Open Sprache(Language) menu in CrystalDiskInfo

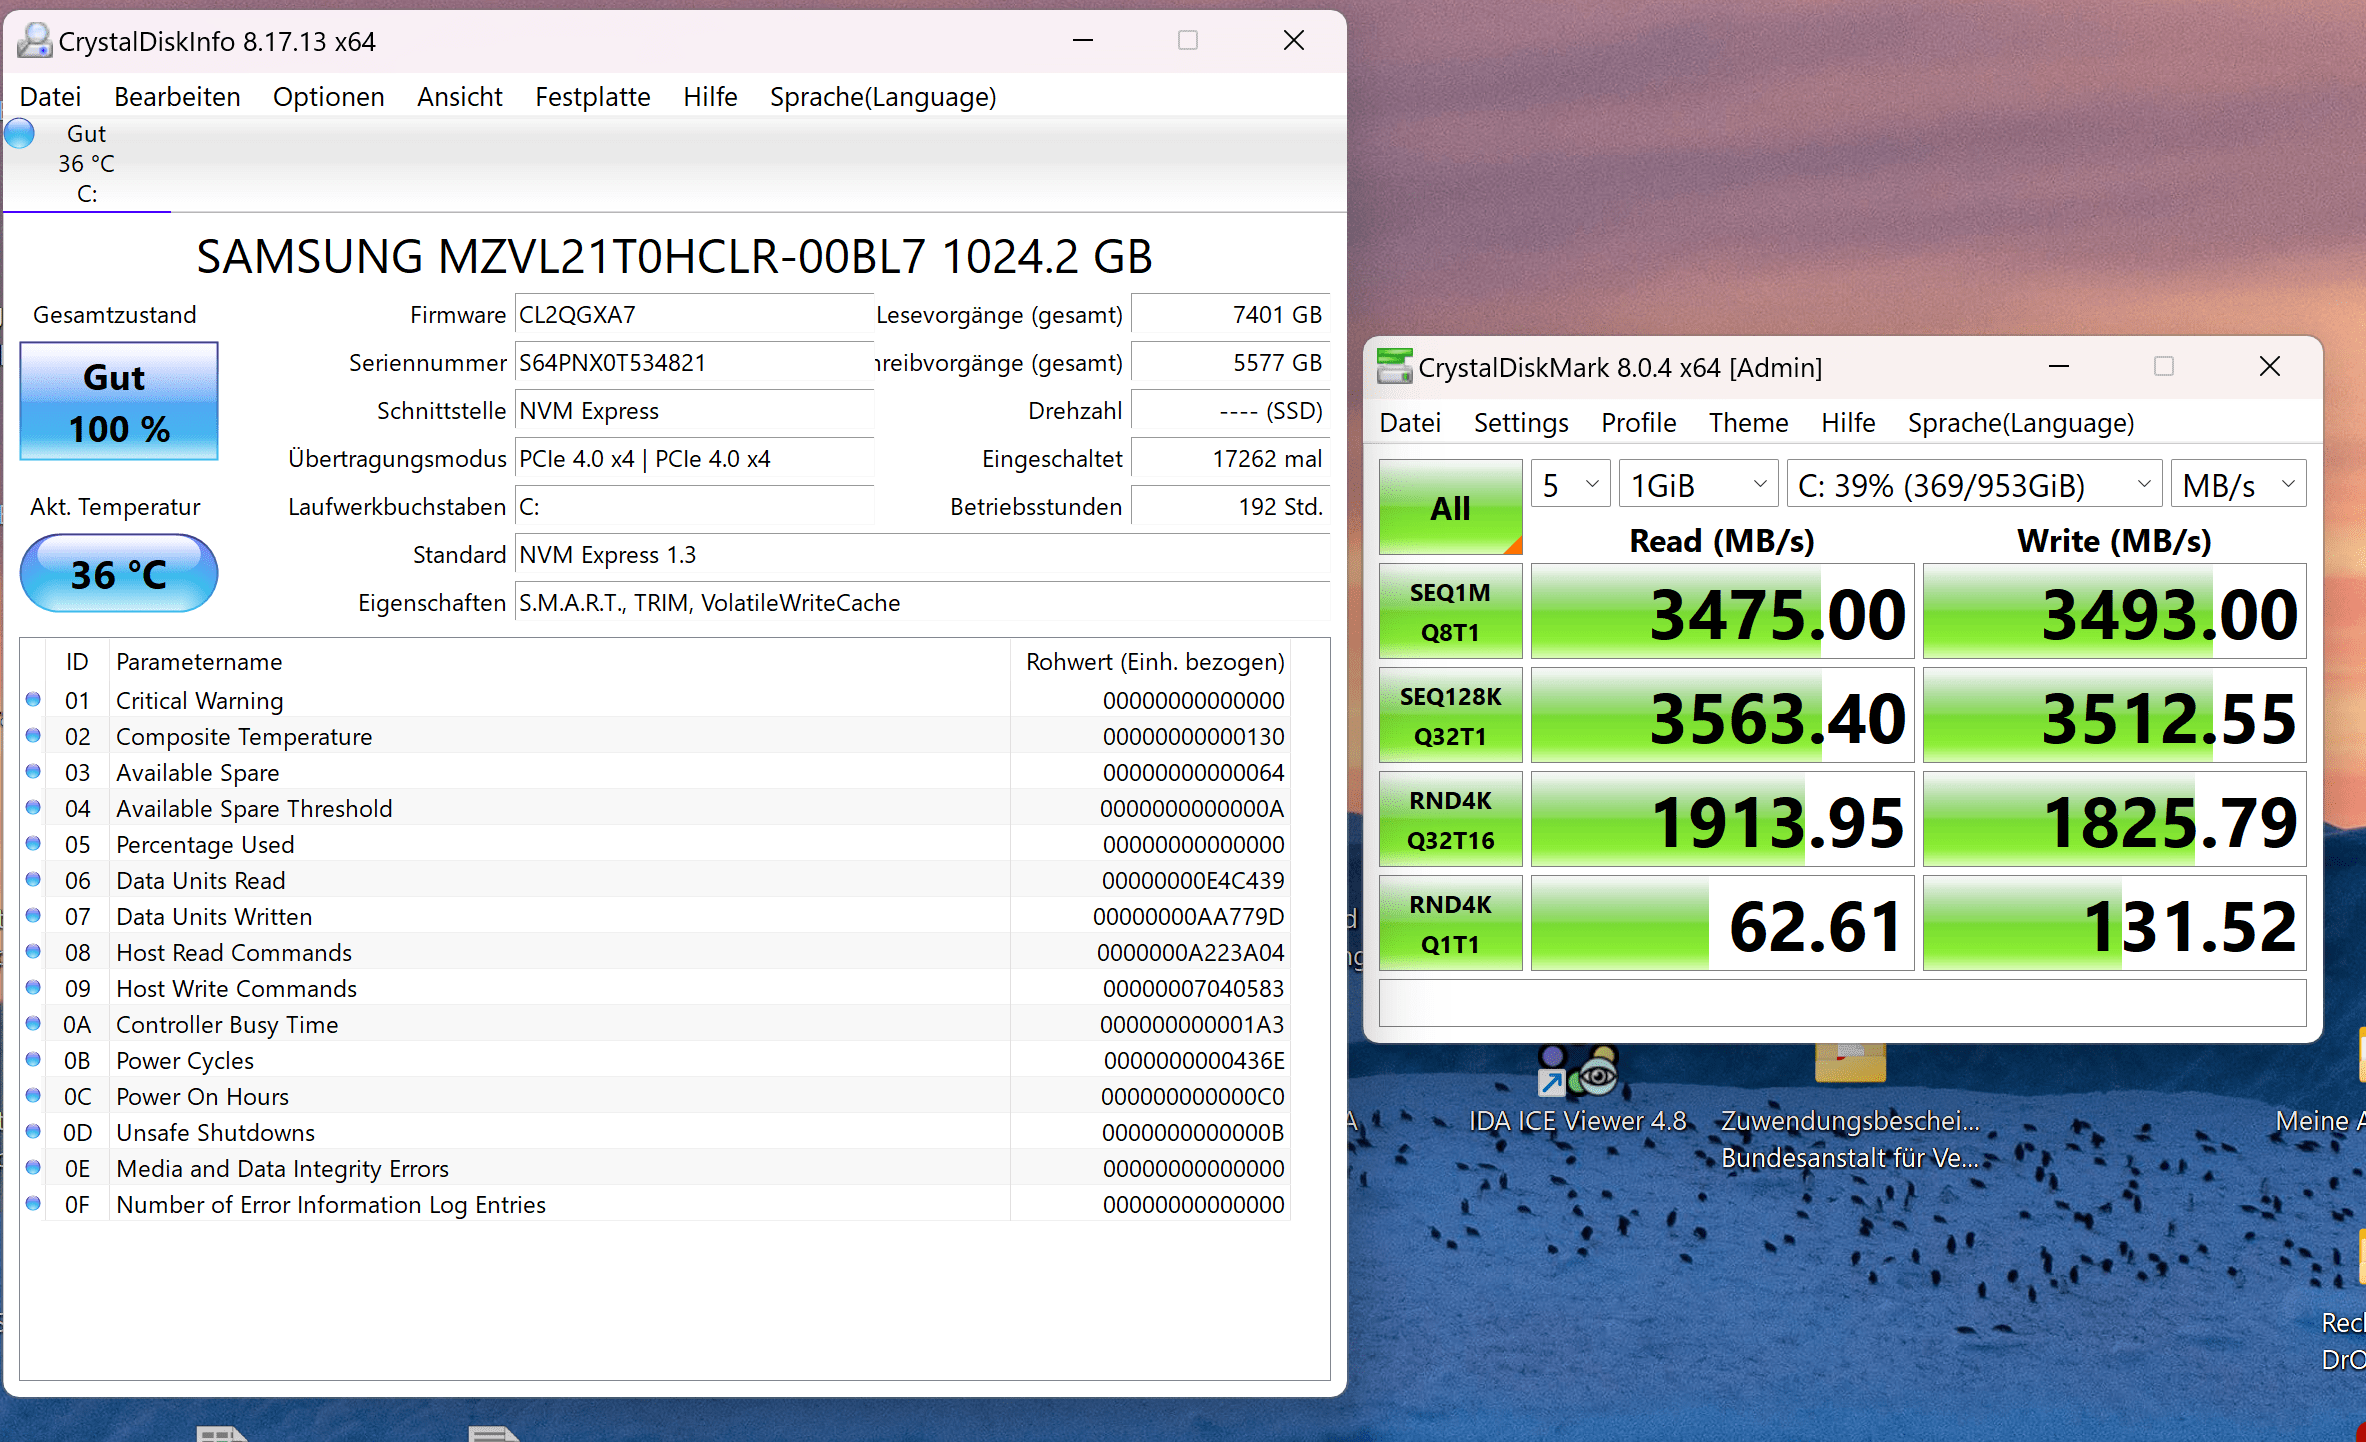(x=883, y=97)
